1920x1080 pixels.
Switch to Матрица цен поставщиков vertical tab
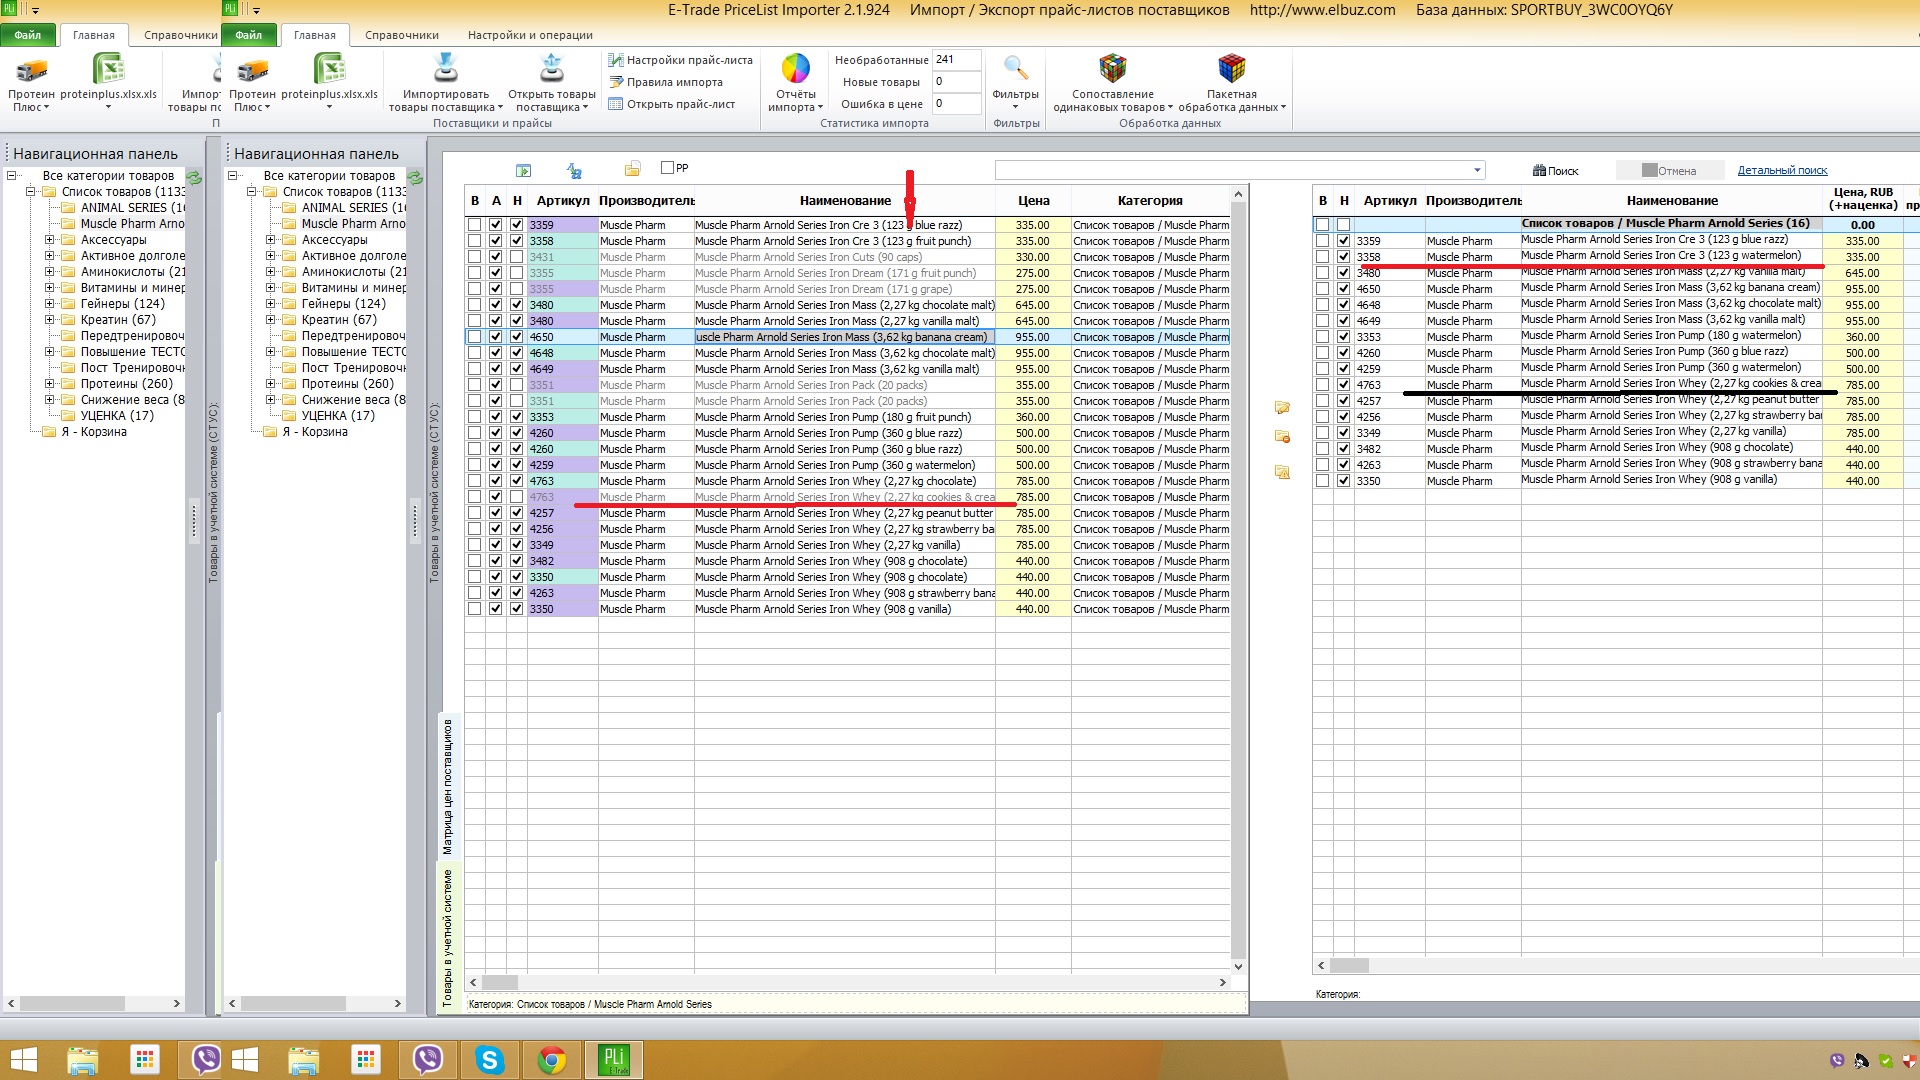[x=448, y=786]
